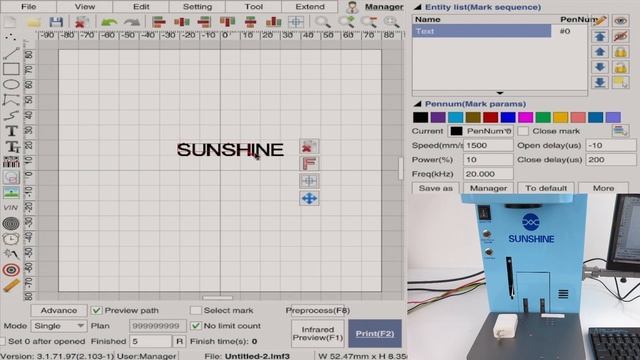Toggle the Preview path checkbox
Screen dimensions: 640x360
[96, 311]
